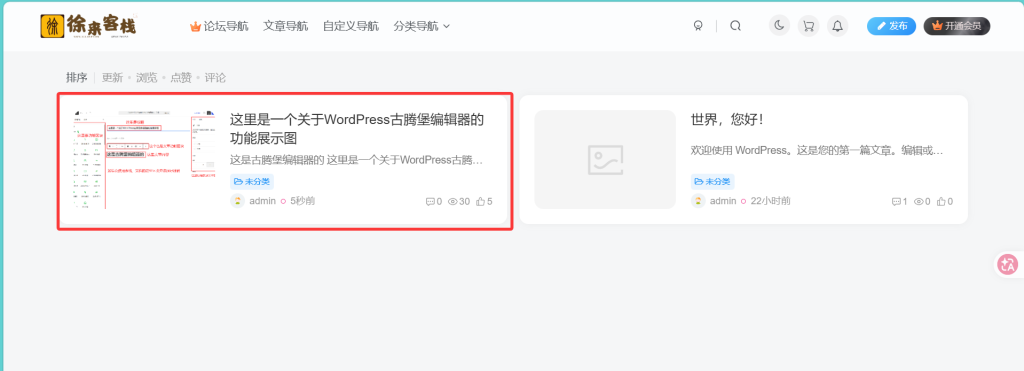Open the search magnifier icon
The width and height of the screenshot is (1024, 371).
(x=735, y=26)
